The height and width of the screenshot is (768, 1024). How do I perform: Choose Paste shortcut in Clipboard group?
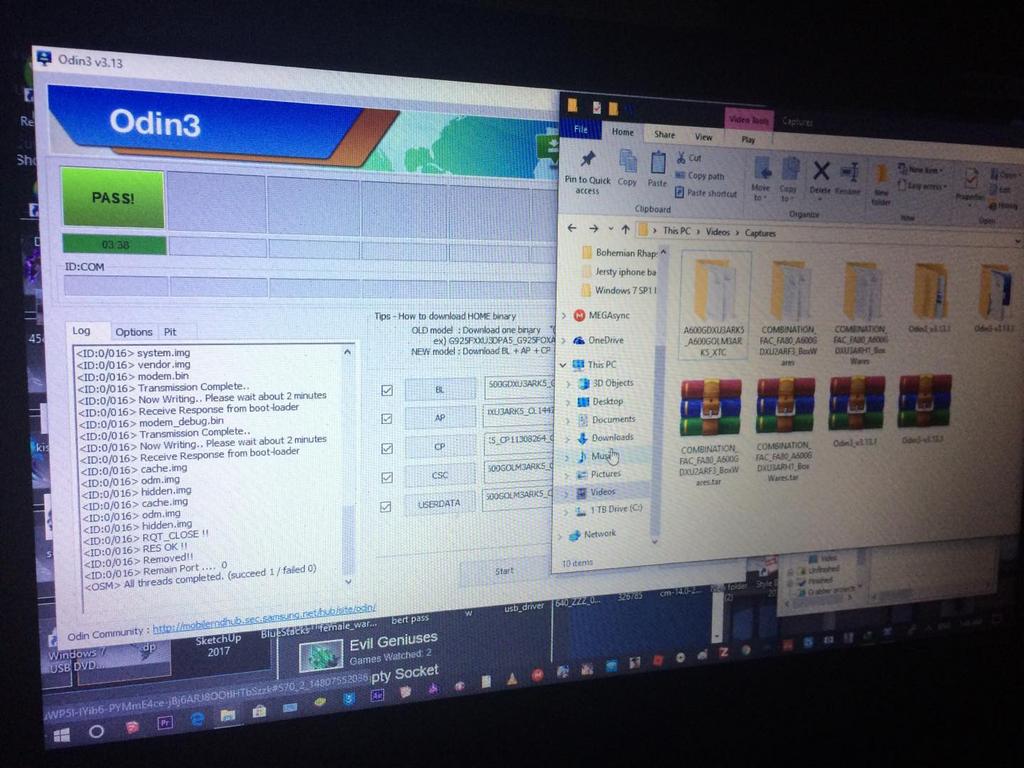705,193
